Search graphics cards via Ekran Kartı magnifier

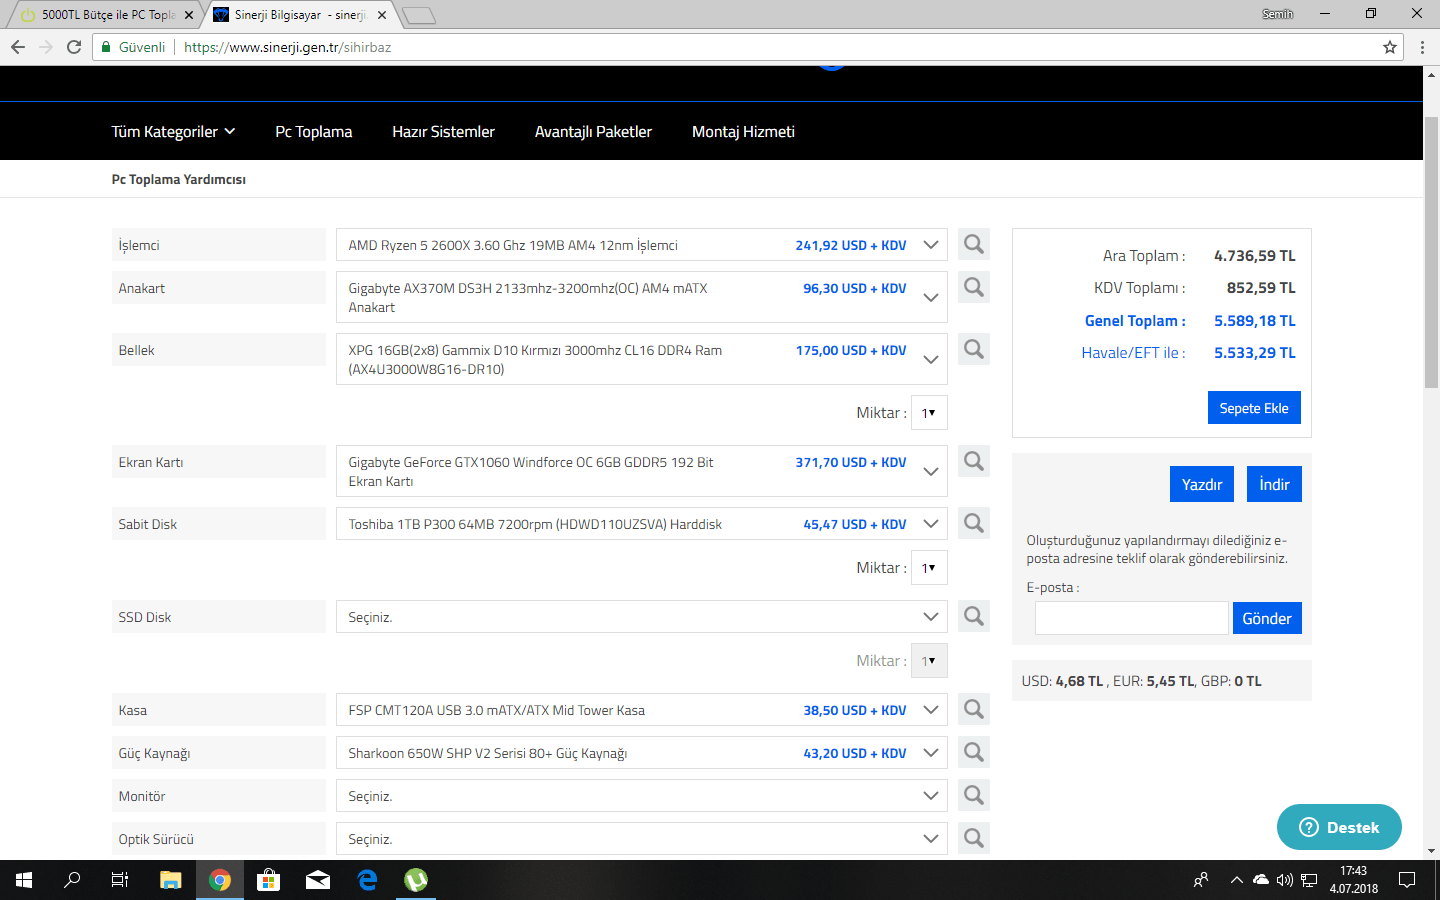[974, 461]
